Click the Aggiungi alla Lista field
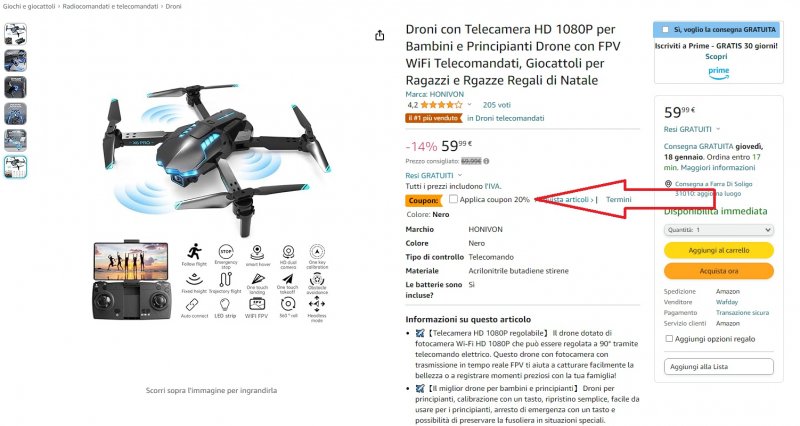The image size is (800, 426). pyautogui.click(x=718, y=367)
